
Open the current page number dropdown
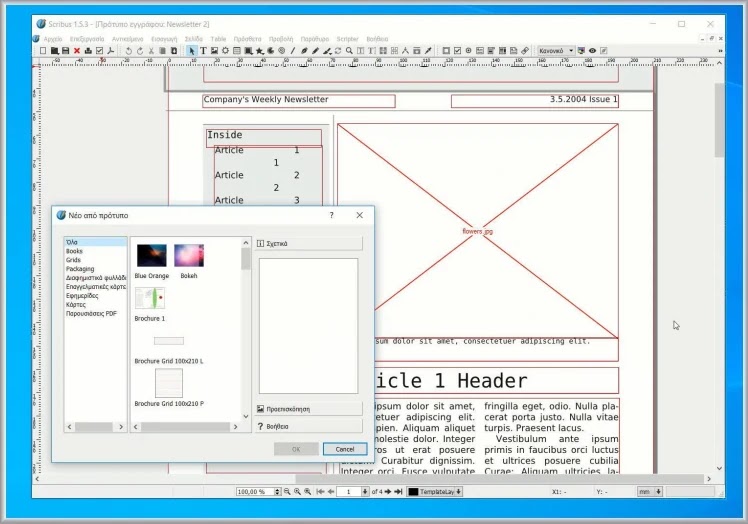[x=365, y=492]
